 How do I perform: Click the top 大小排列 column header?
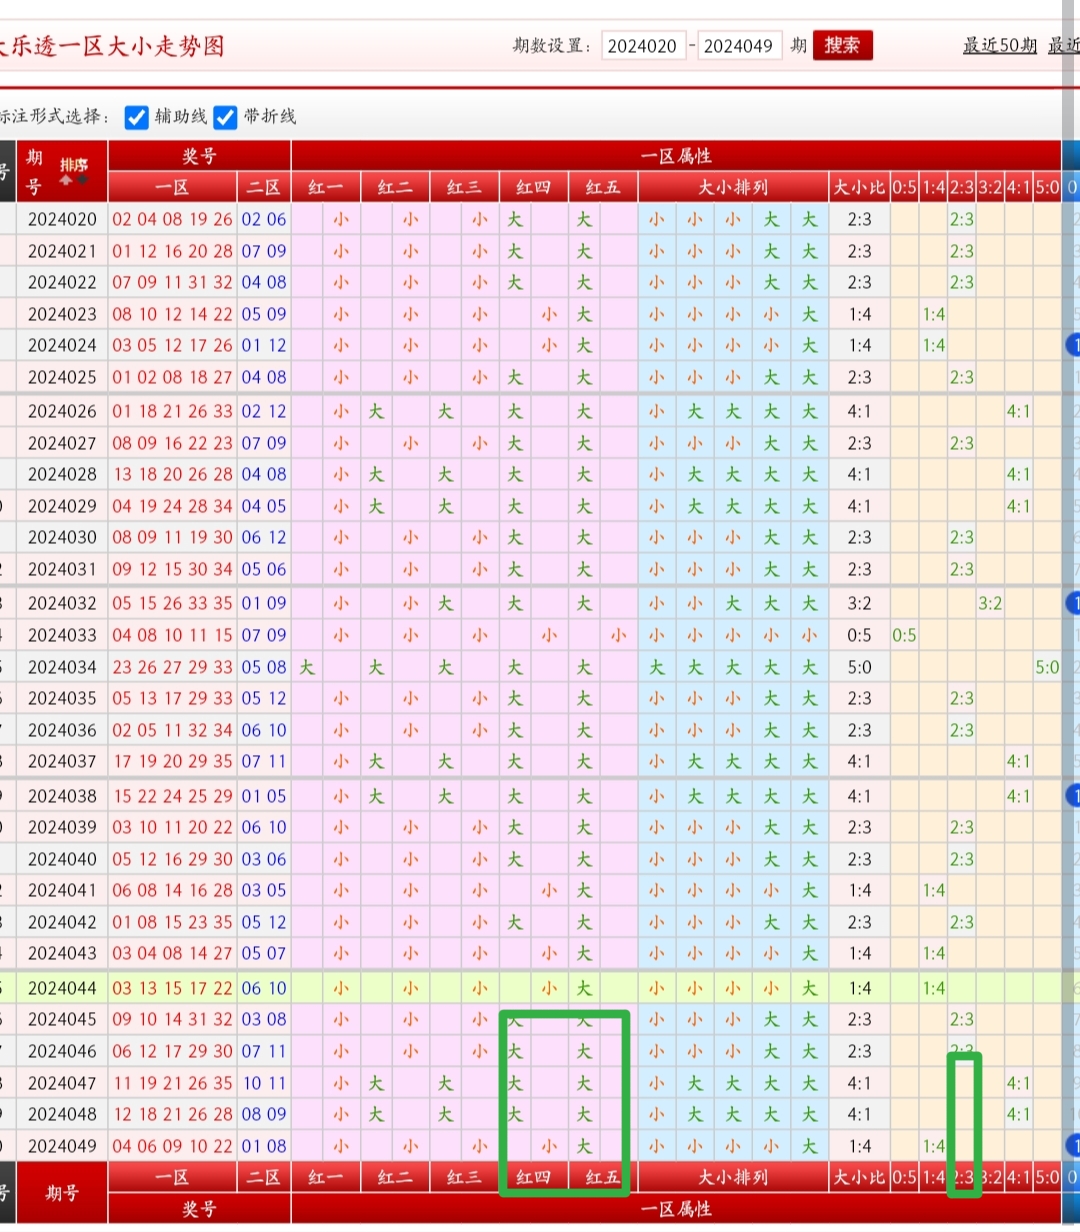[733, 187]
